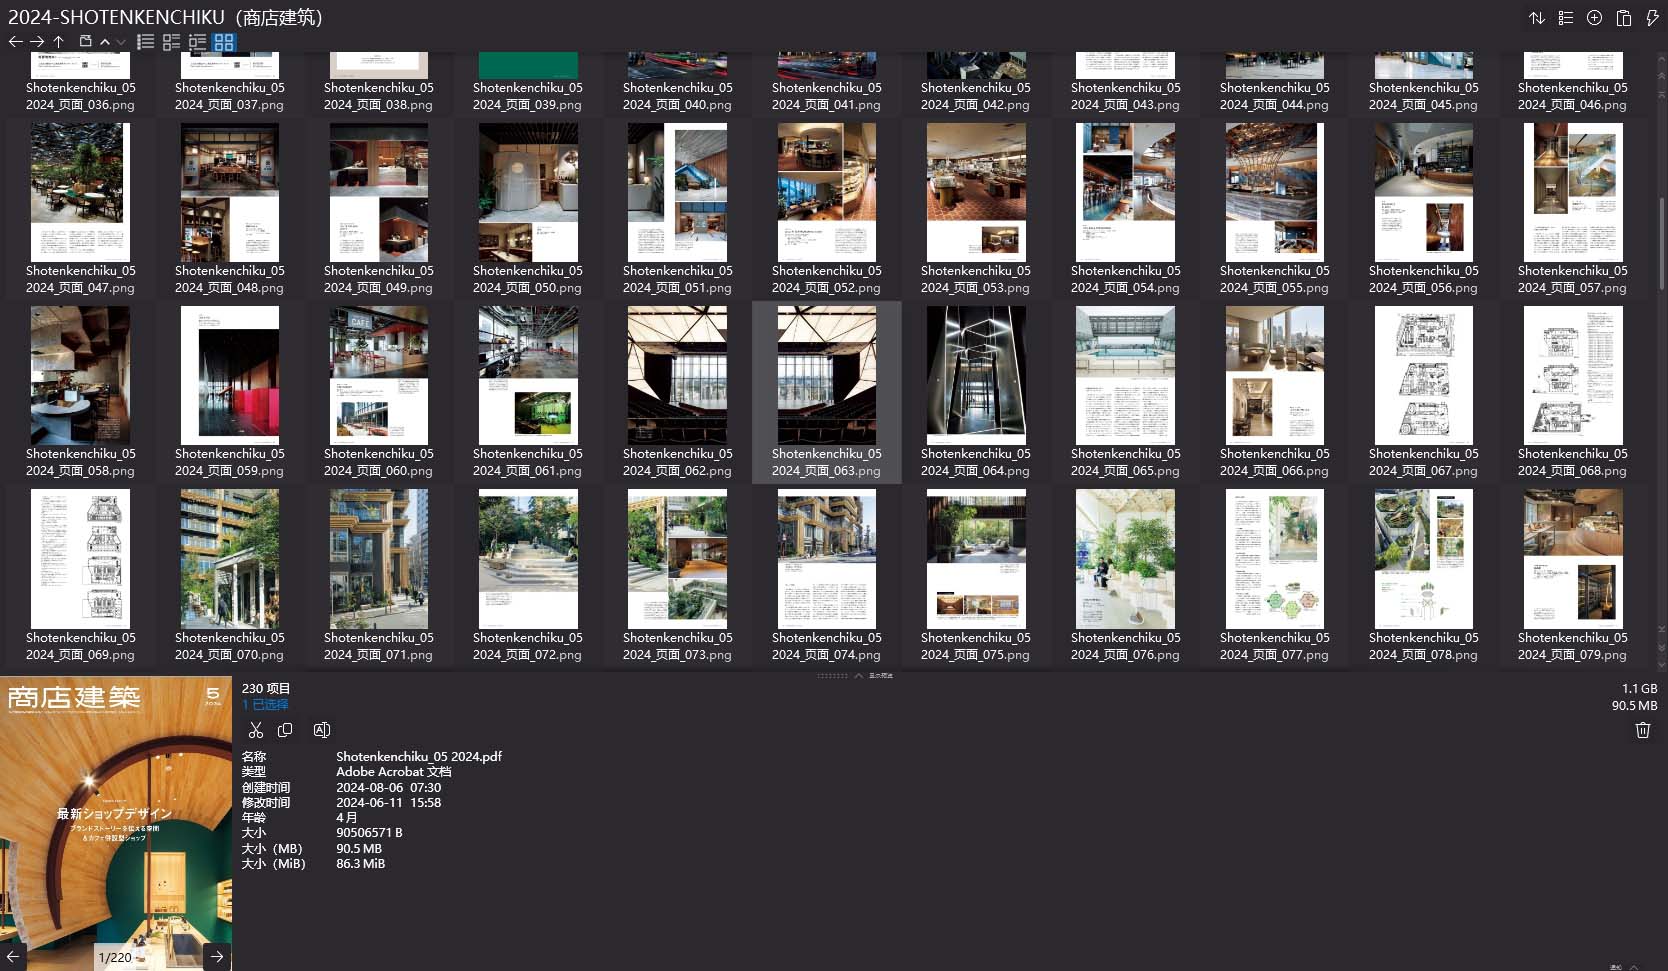This screenshot has width=1668, height=971.
Task: Show the previous page in the preview
Action: (x=14, y=956)
